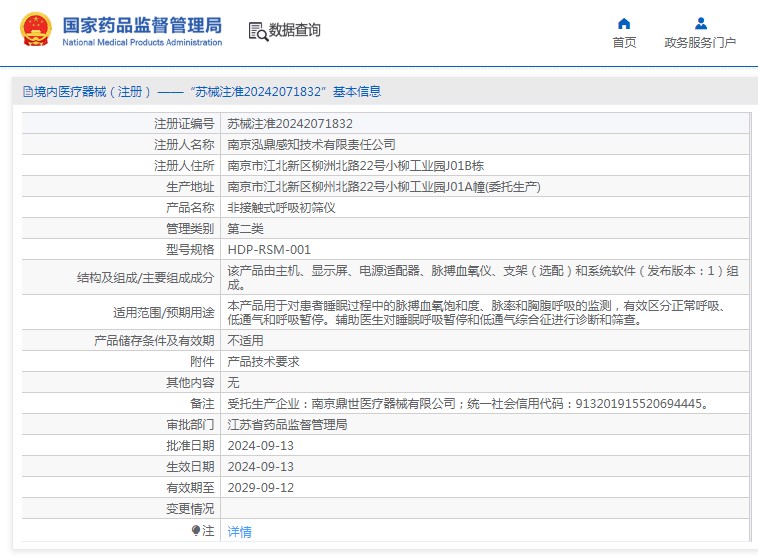The width and height of the screenshot is (758, 559).
Task: Select expiry date 2029-09-12
Action: [261, 487]
